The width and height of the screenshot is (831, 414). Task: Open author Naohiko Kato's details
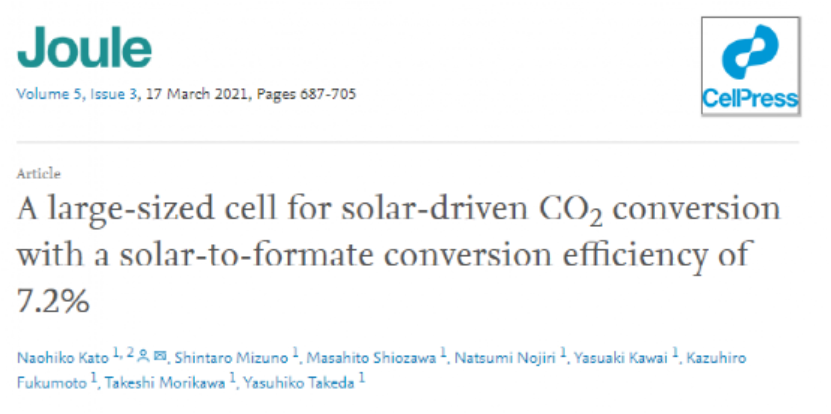click(63, 358)
